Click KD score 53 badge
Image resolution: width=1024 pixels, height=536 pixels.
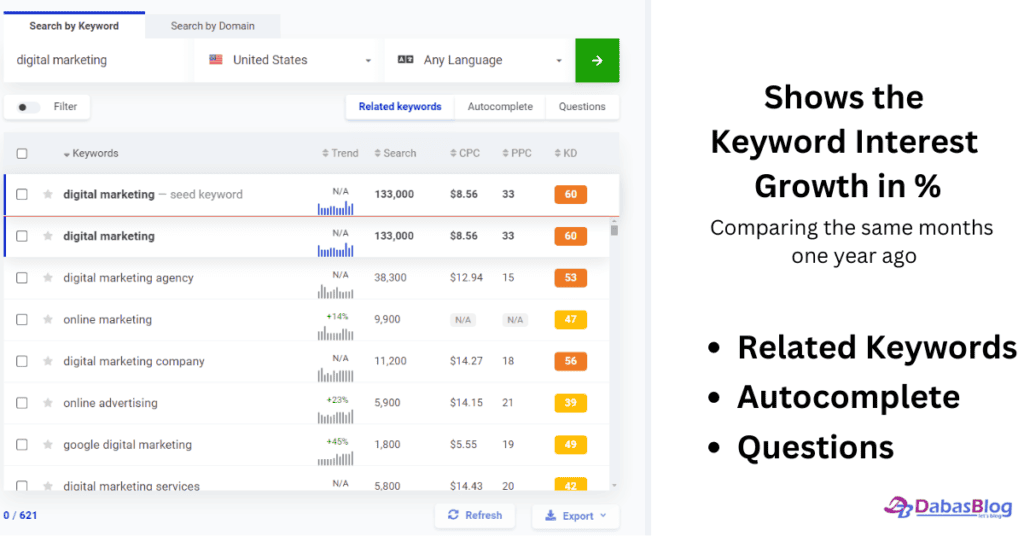click(571, 277)
